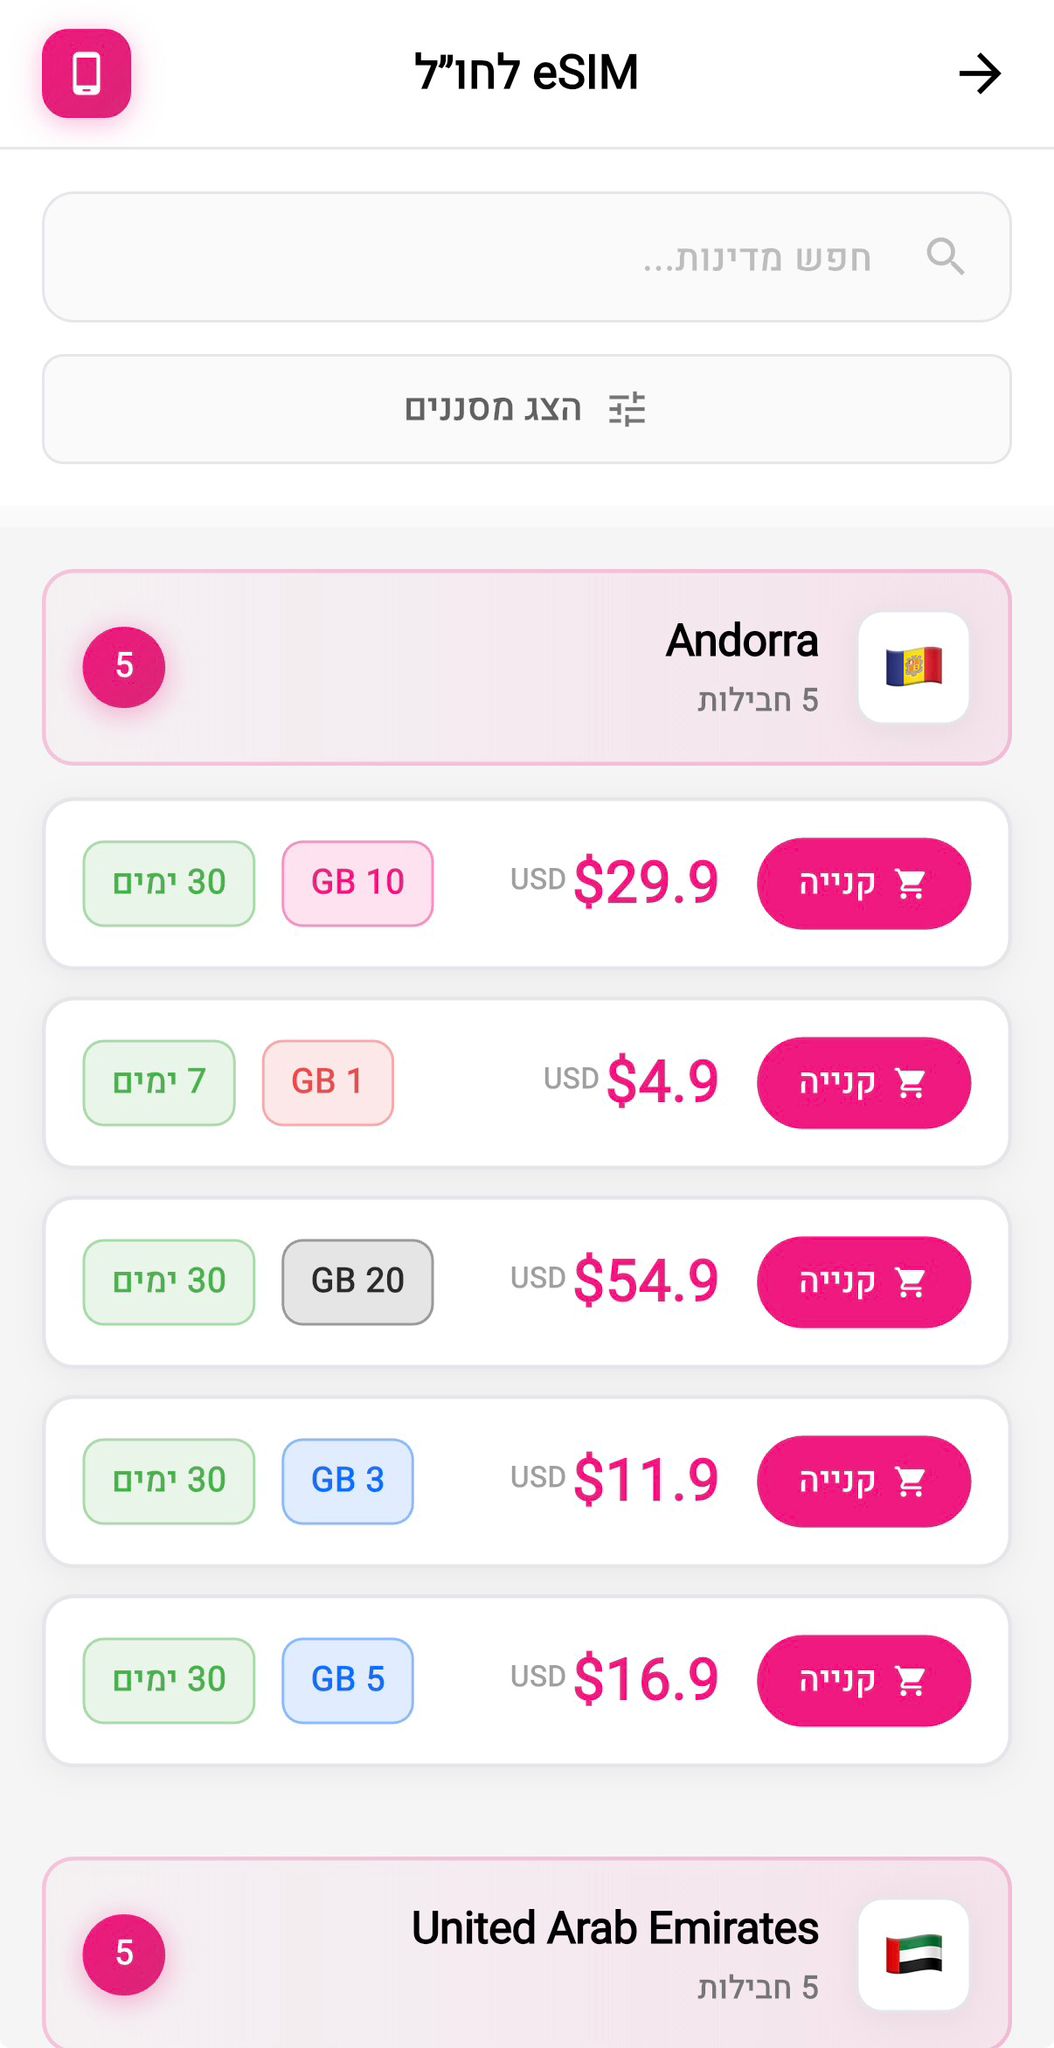The image size is (1054, 2048).
Task: Select the GB 20 grey tag
Action: (x=358, y=1282)
